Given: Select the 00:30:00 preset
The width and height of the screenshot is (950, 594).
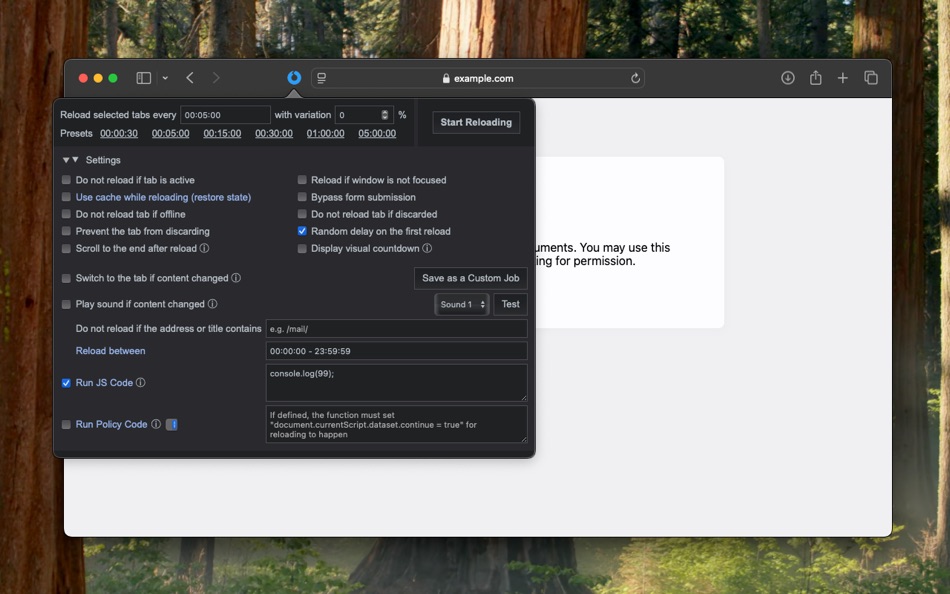Looking at the screenshot, I should (x=274, y=133).
